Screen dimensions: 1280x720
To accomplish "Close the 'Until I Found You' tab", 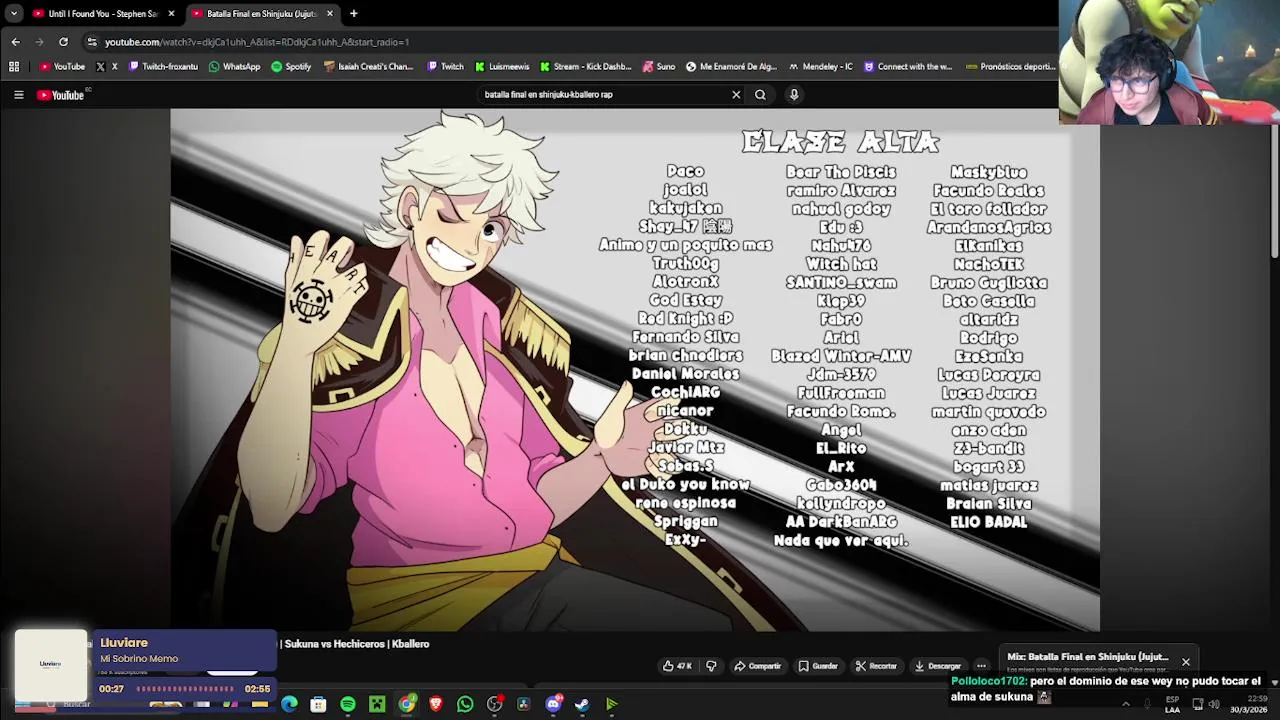I will coord(171,14).
